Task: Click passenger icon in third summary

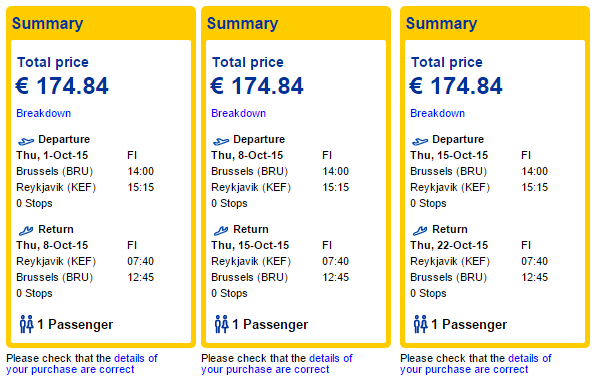Action: 420,324
